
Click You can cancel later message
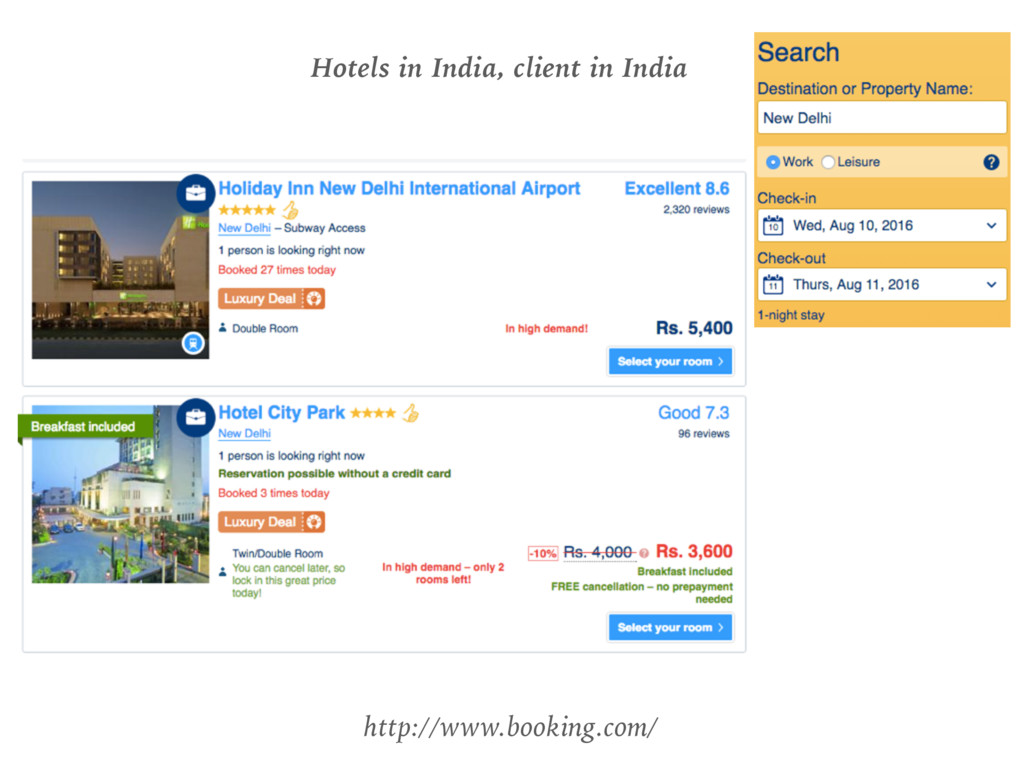click(x=289, y=581)
